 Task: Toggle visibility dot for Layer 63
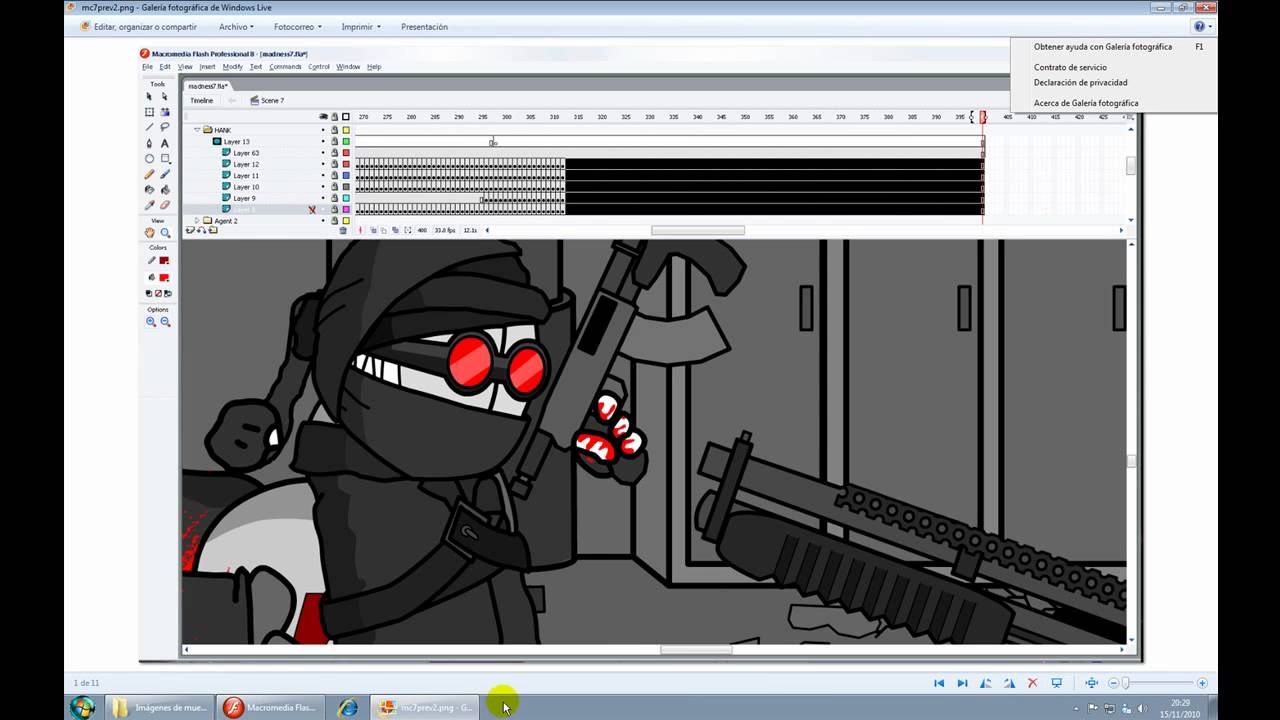click(x=323, y=153)
